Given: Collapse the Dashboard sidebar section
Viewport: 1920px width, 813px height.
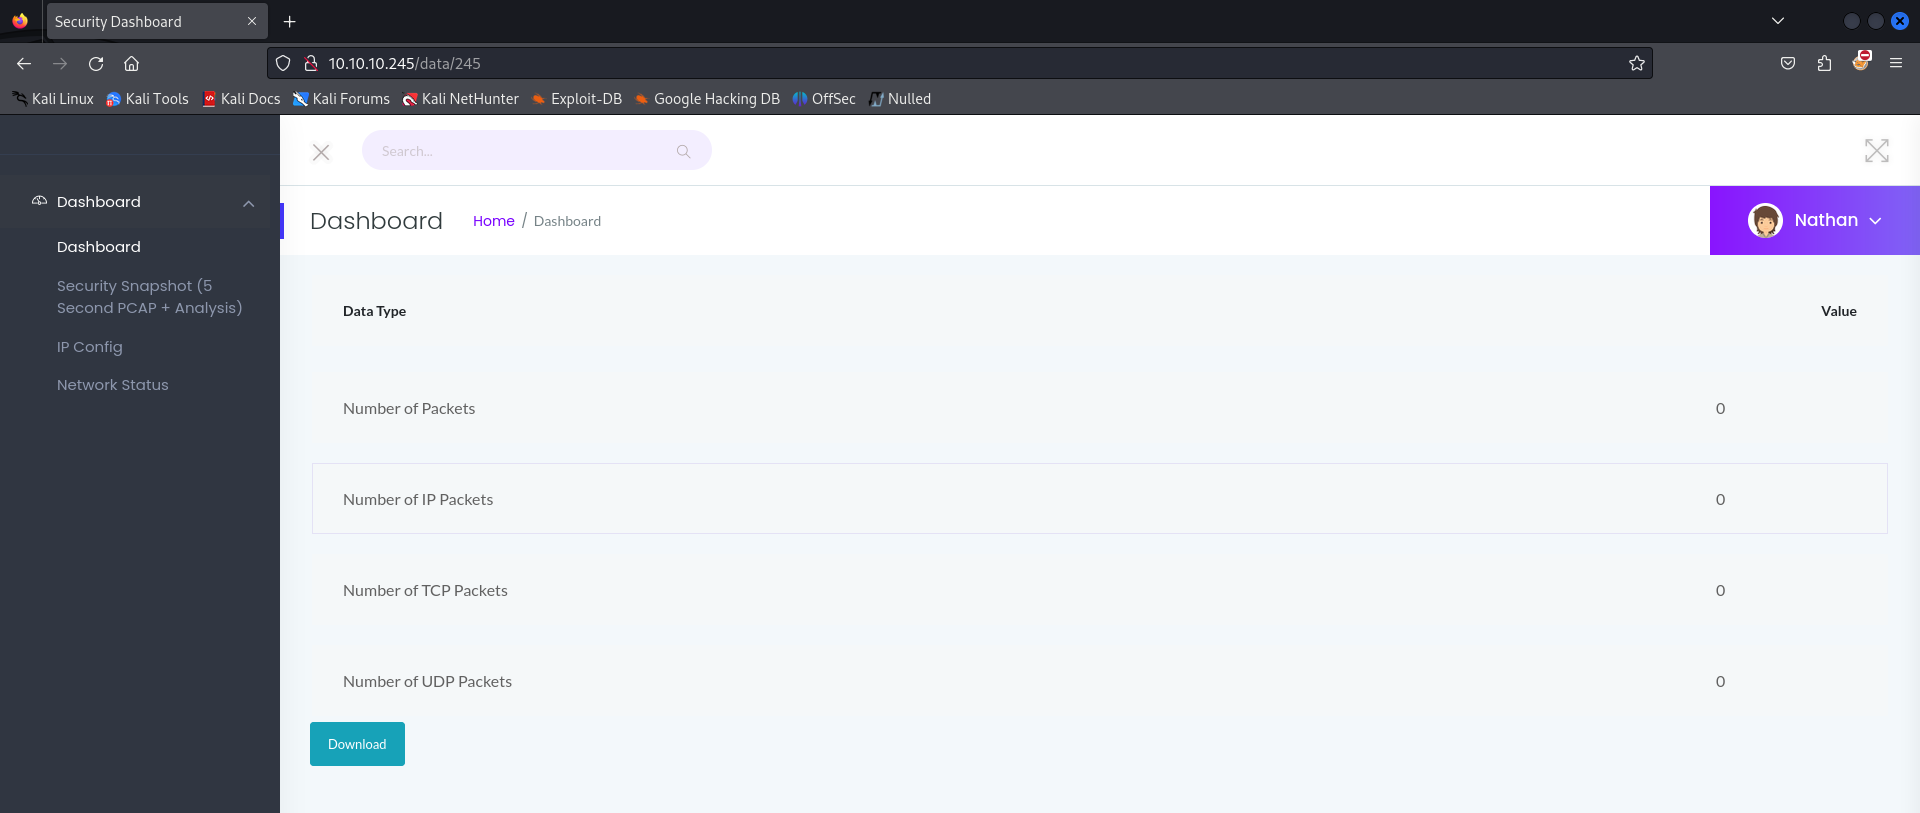Looking at the screenshot, I should coord(248,203).
